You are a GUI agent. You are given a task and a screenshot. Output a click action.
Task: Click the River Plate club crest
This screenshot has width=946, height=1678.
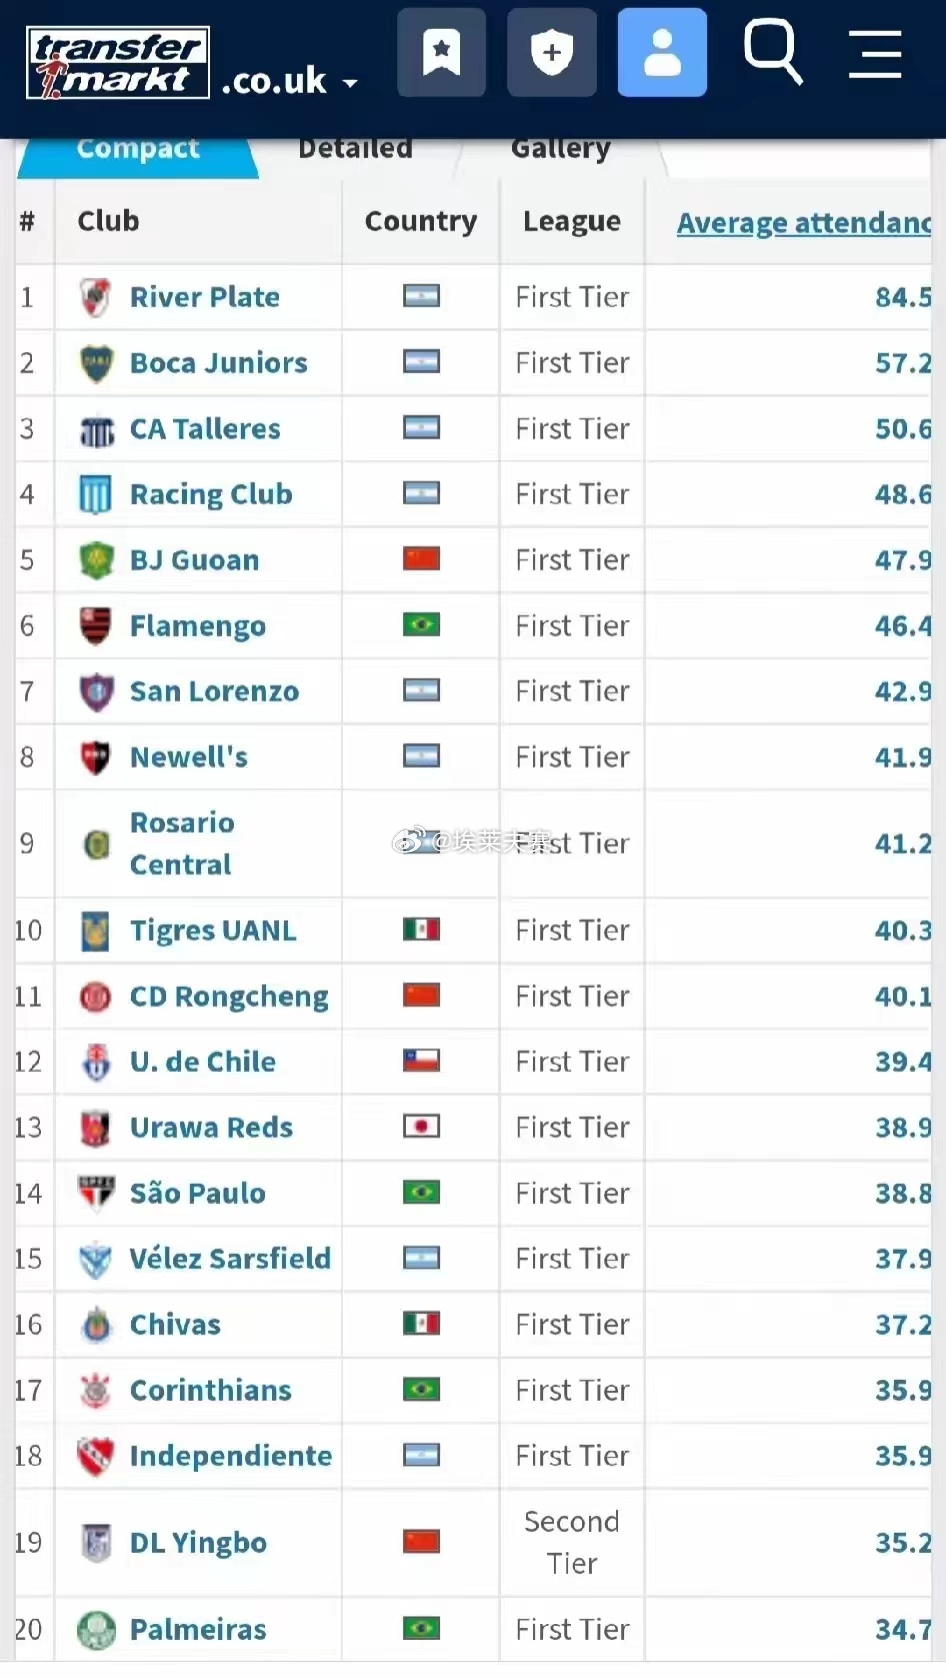96,297
